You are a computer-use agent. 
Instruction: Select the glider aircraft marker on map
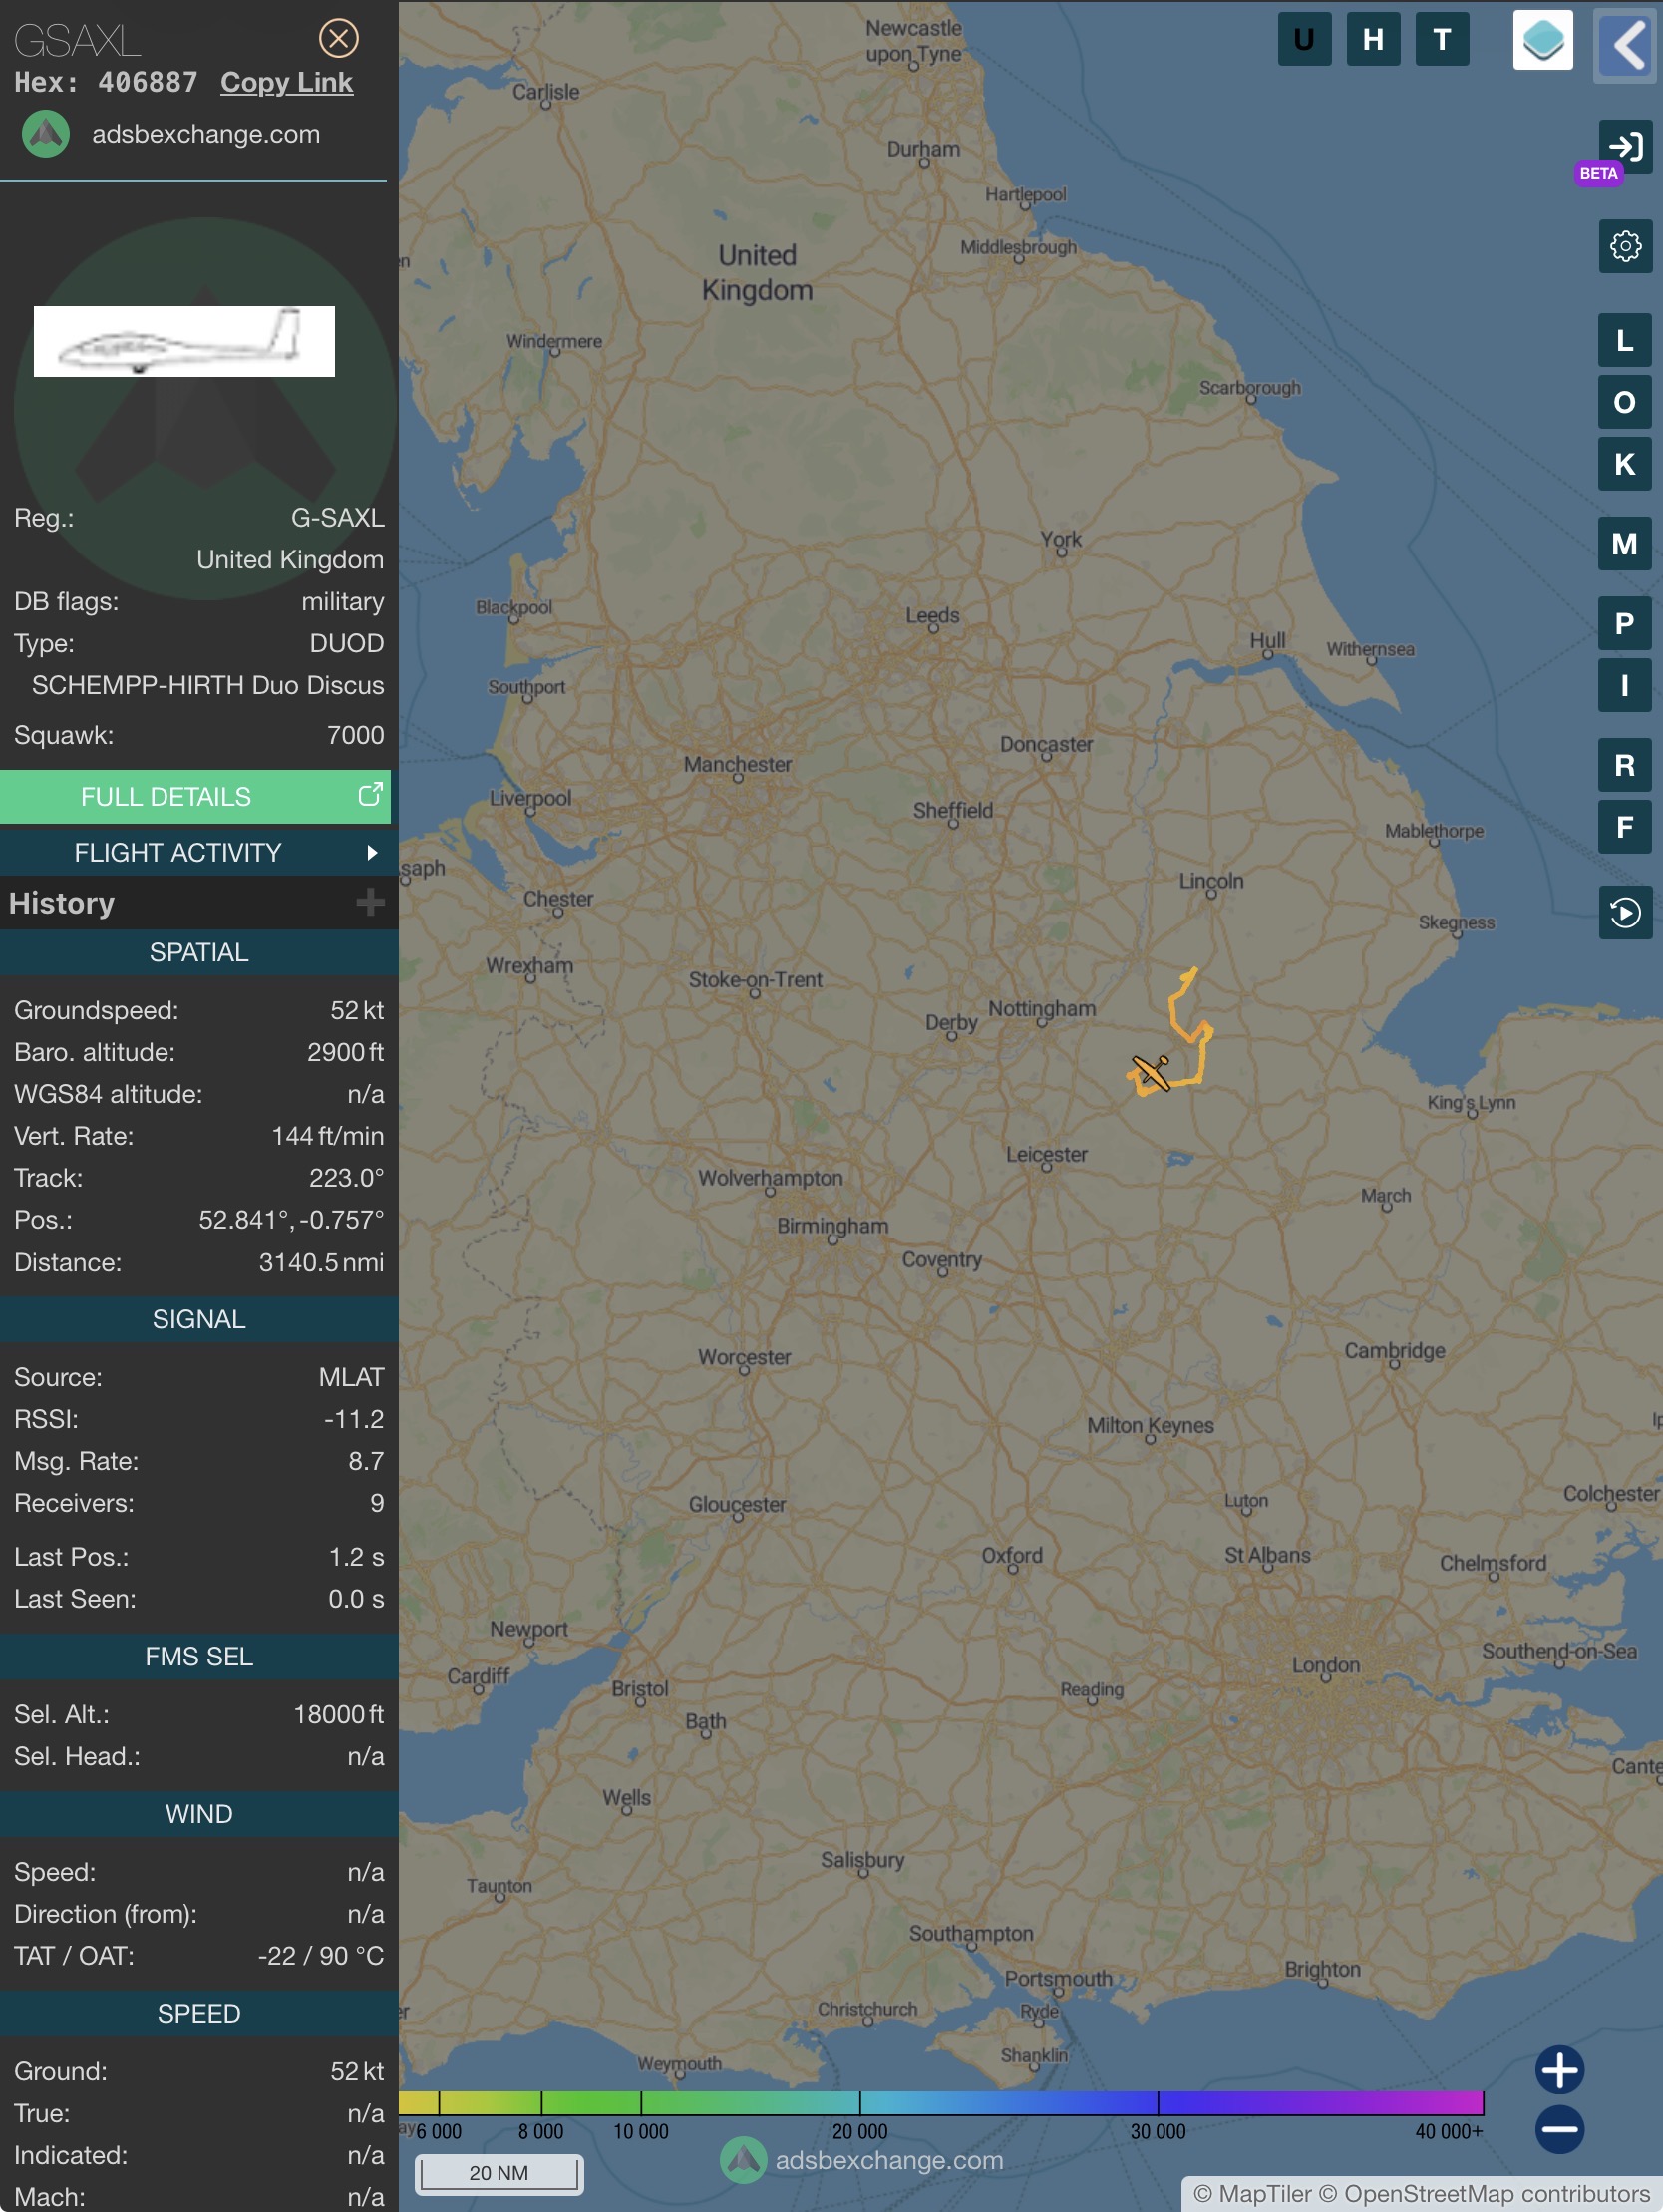[x=1151, y=1072]
